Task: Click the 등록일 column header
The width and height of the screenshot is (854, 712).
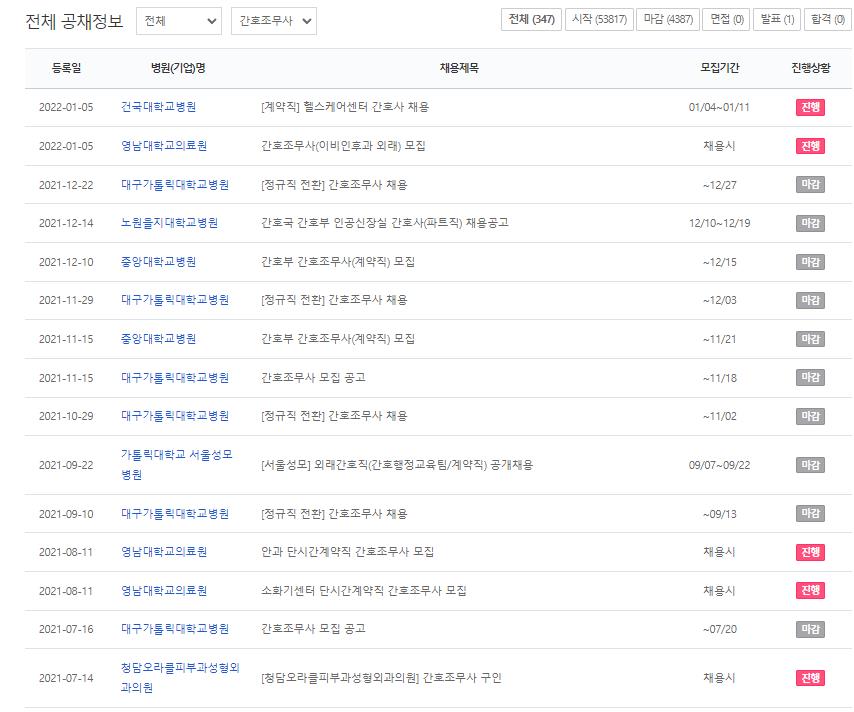Action: tap(66, 68)
